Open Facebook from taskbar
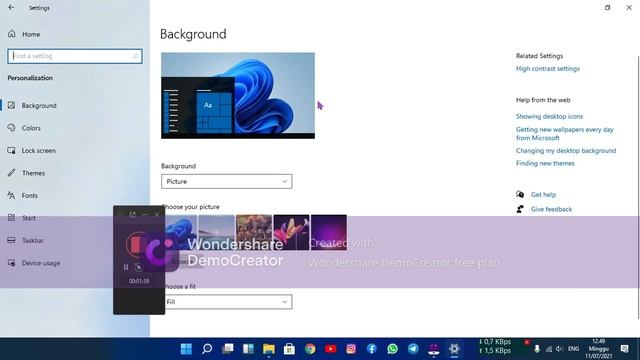Image resolution: width=640 pixels, height=360 pixels. (x=371, y=349)
